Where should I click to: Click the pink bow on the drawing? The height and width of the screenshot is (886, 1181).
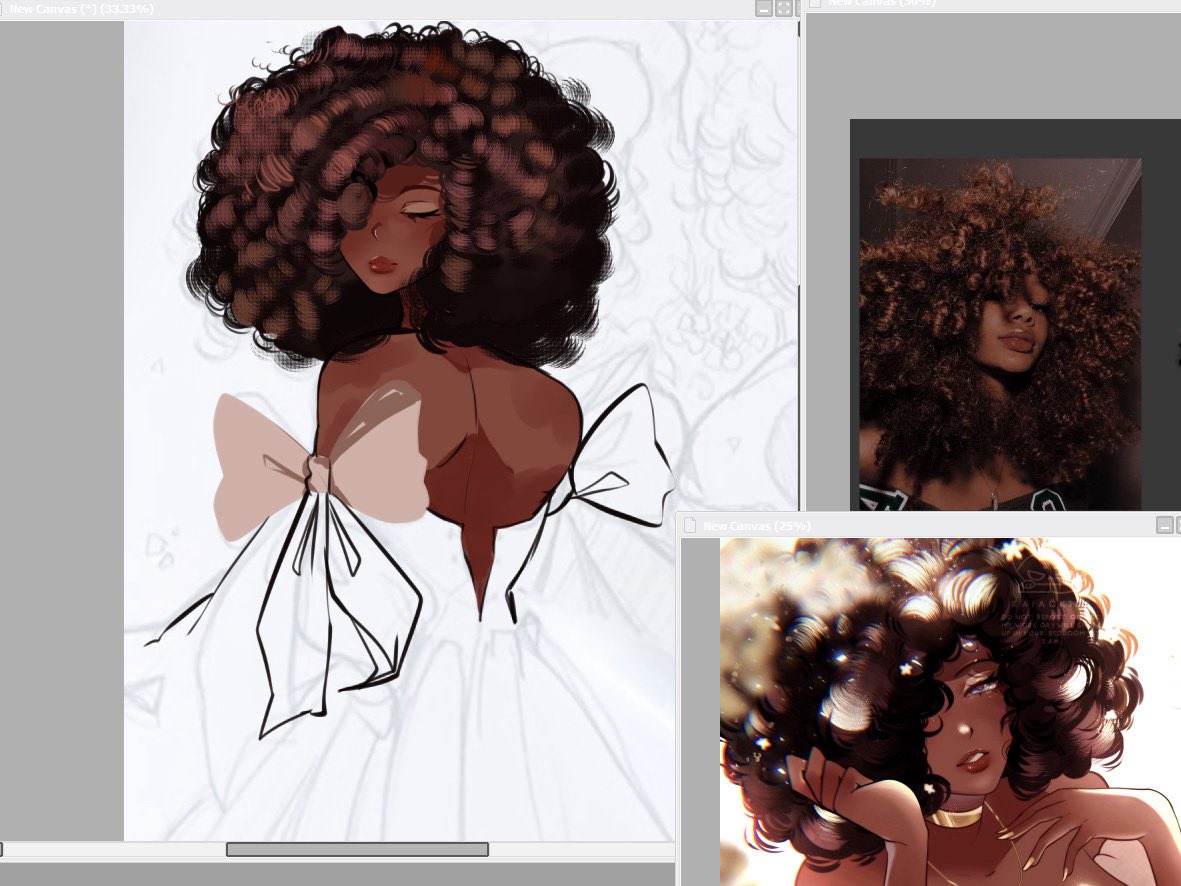point(320,465)
